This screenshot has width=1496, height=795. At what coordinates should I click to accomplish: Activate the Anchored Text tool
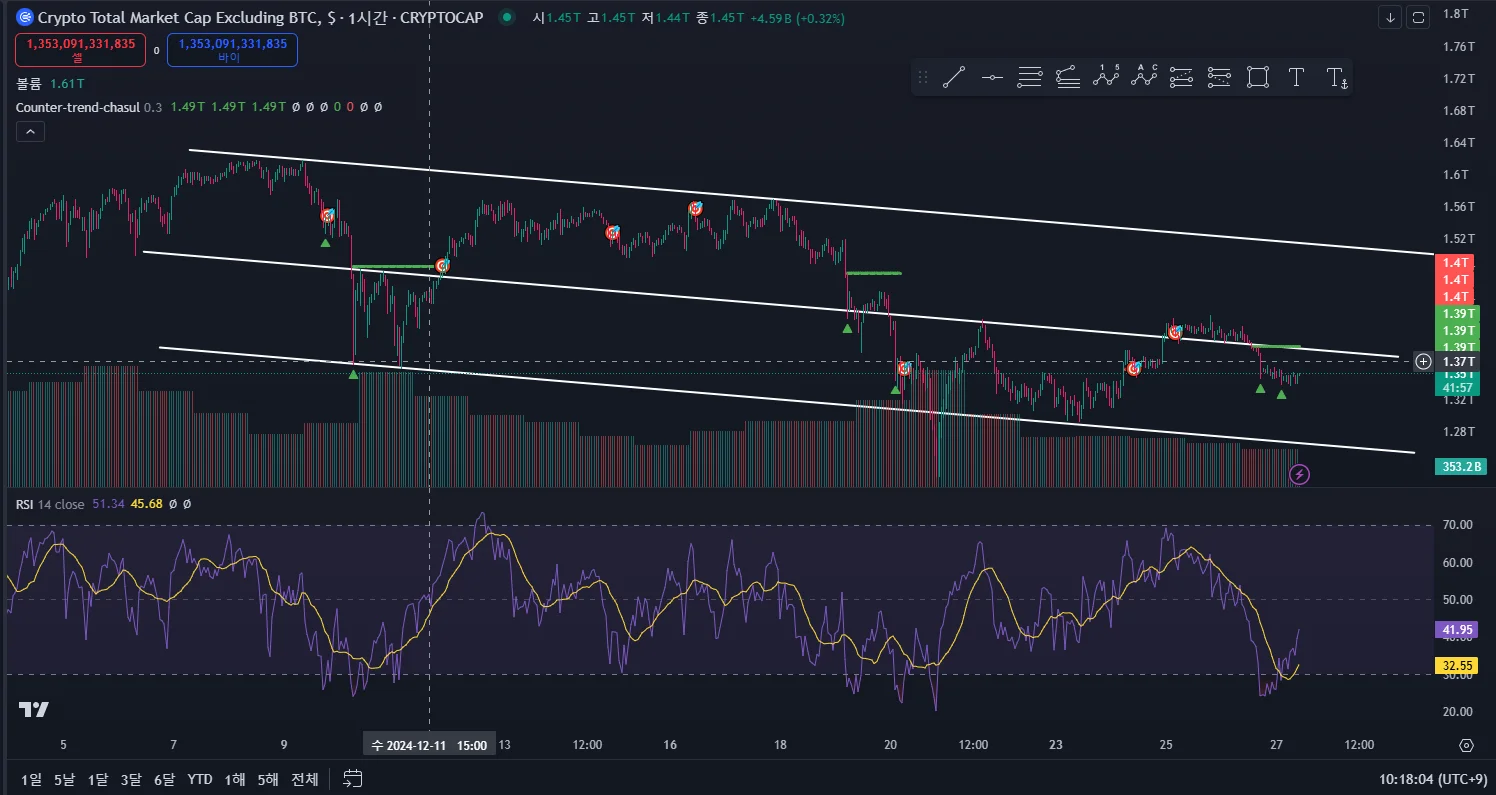(x=1335, y=77)
